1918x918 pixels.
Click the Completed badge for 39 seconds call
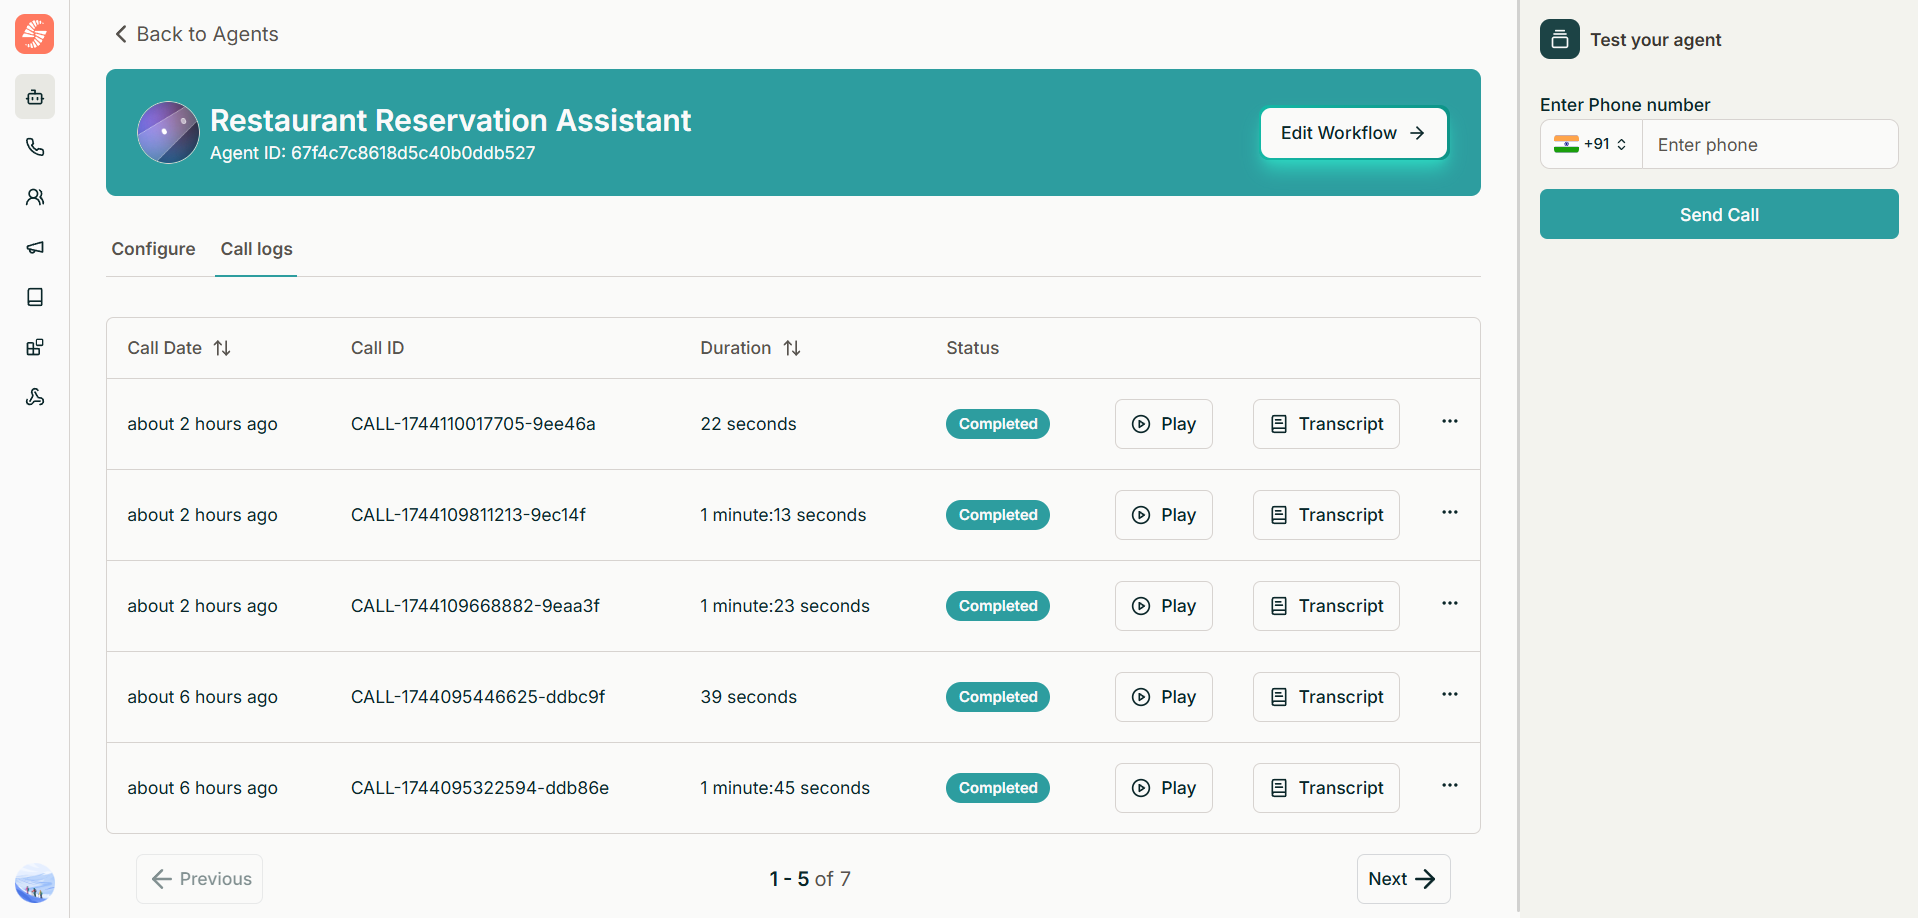click(998, 697)
